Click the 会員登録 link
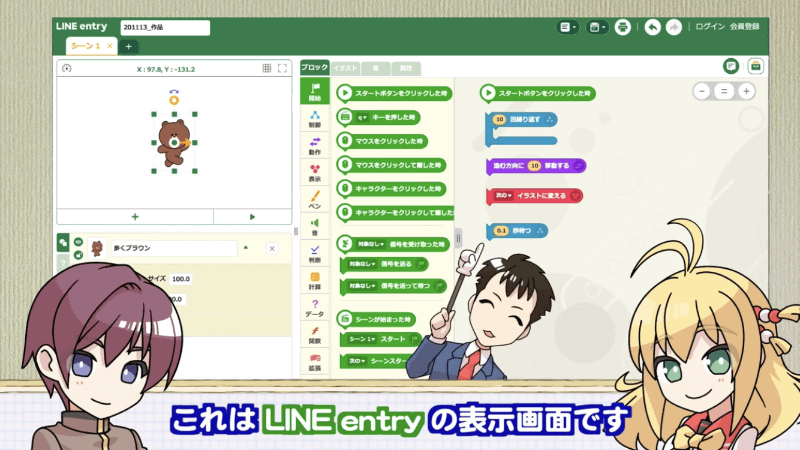Image resolution: width=800 pixels, height=450 pixels. (x=745, y=27)
